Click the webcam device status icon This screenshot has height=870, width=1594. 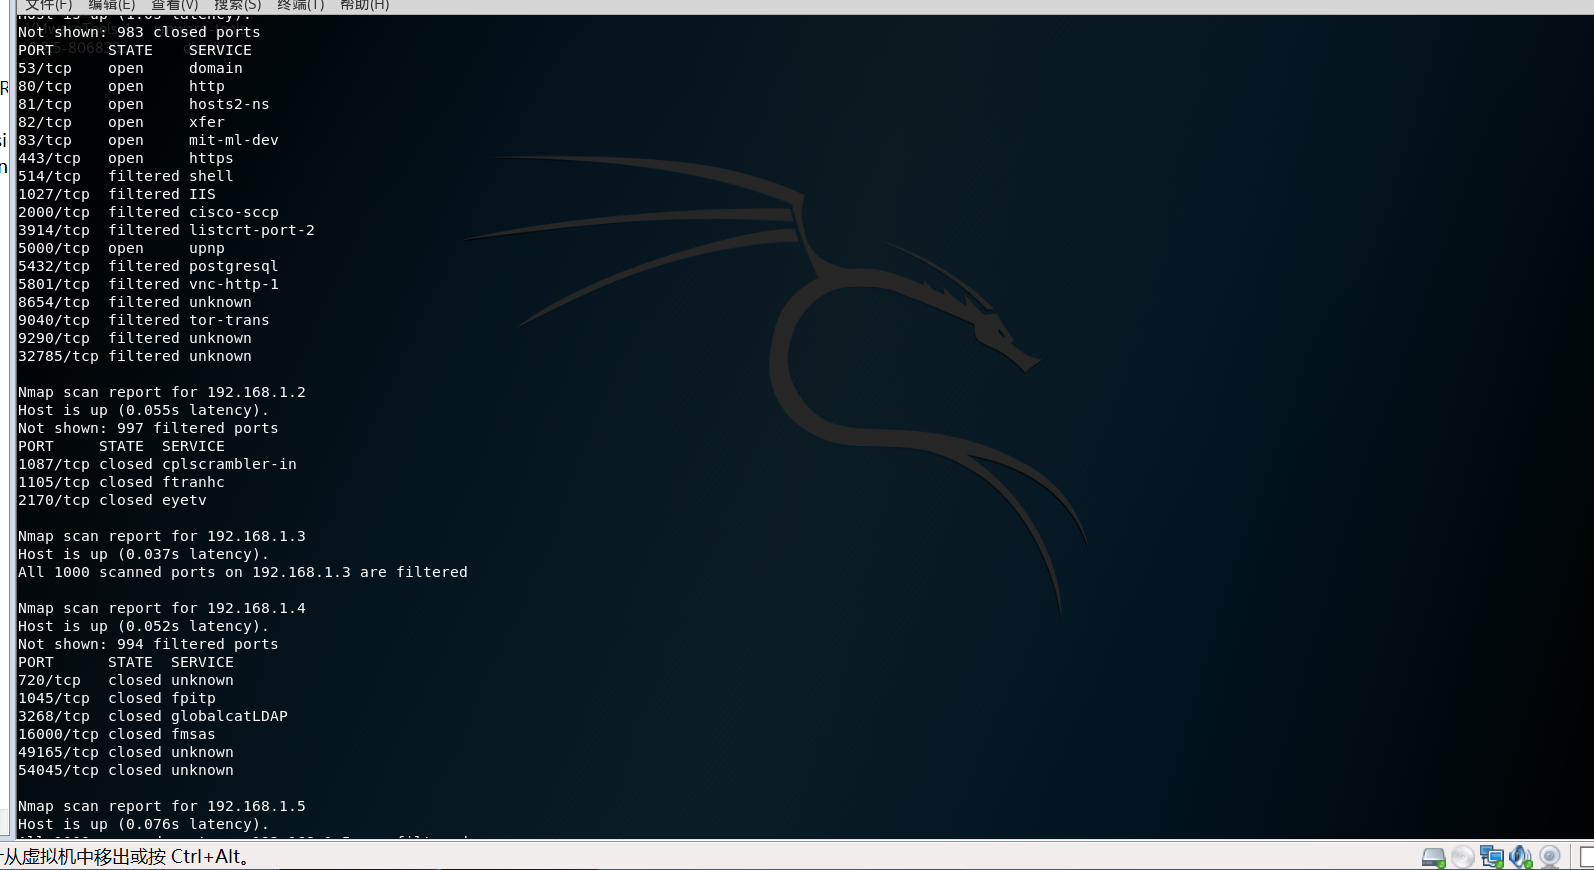(1550, 857)
